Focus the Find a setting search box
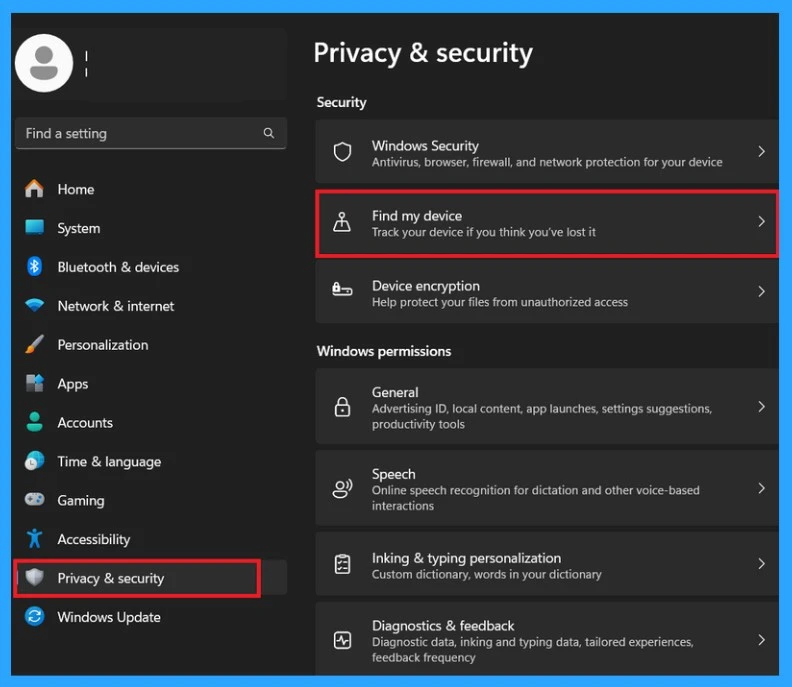 (x=151, y=133)
